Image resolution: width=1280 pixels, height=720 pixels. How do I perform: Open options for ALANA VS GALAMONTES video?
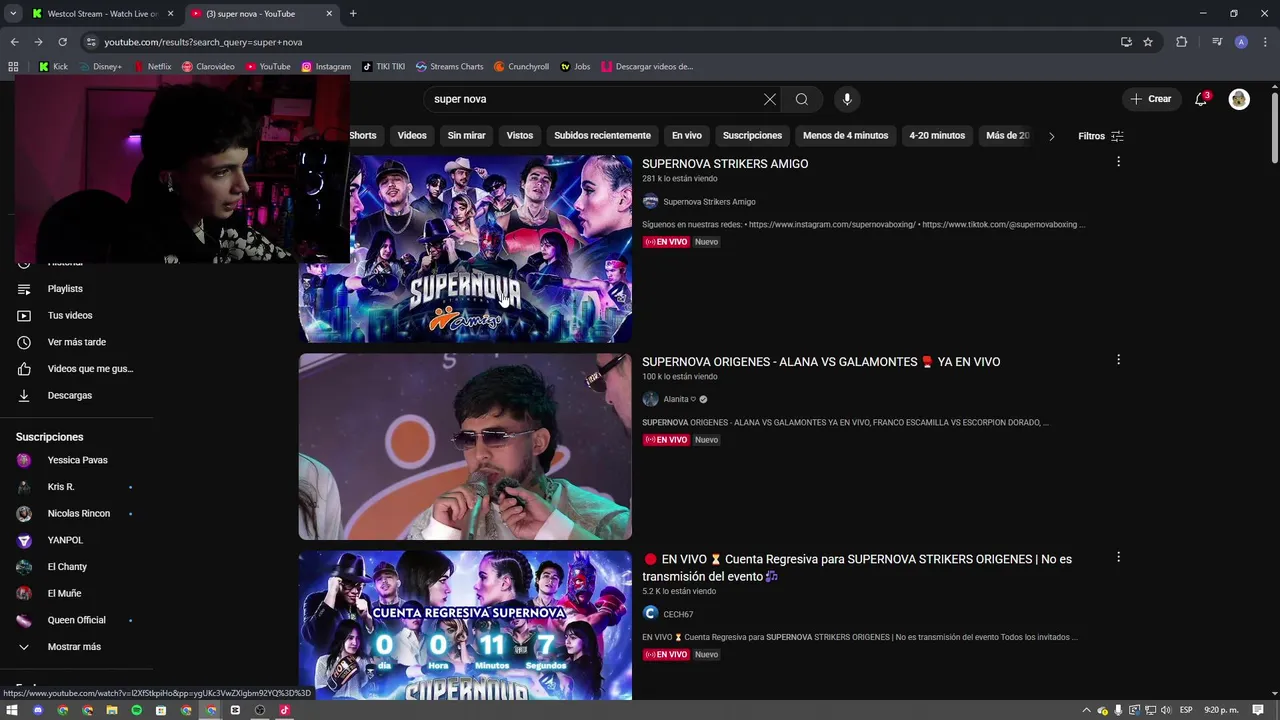pos(1118,360)
